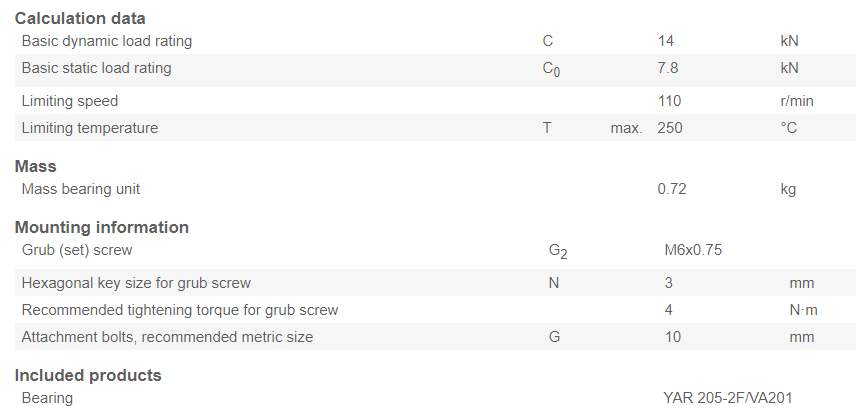Select the Basic dynamic load rating label

(x=106, y=41)
